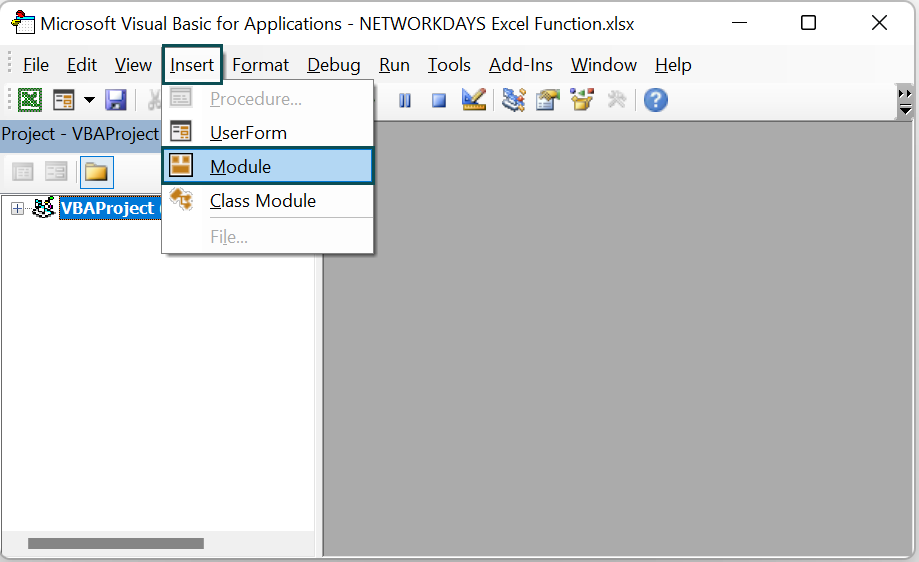Open the Format menu
Image resolution: width=919 pixels, height=562 pixels.
tap(260, 64)
